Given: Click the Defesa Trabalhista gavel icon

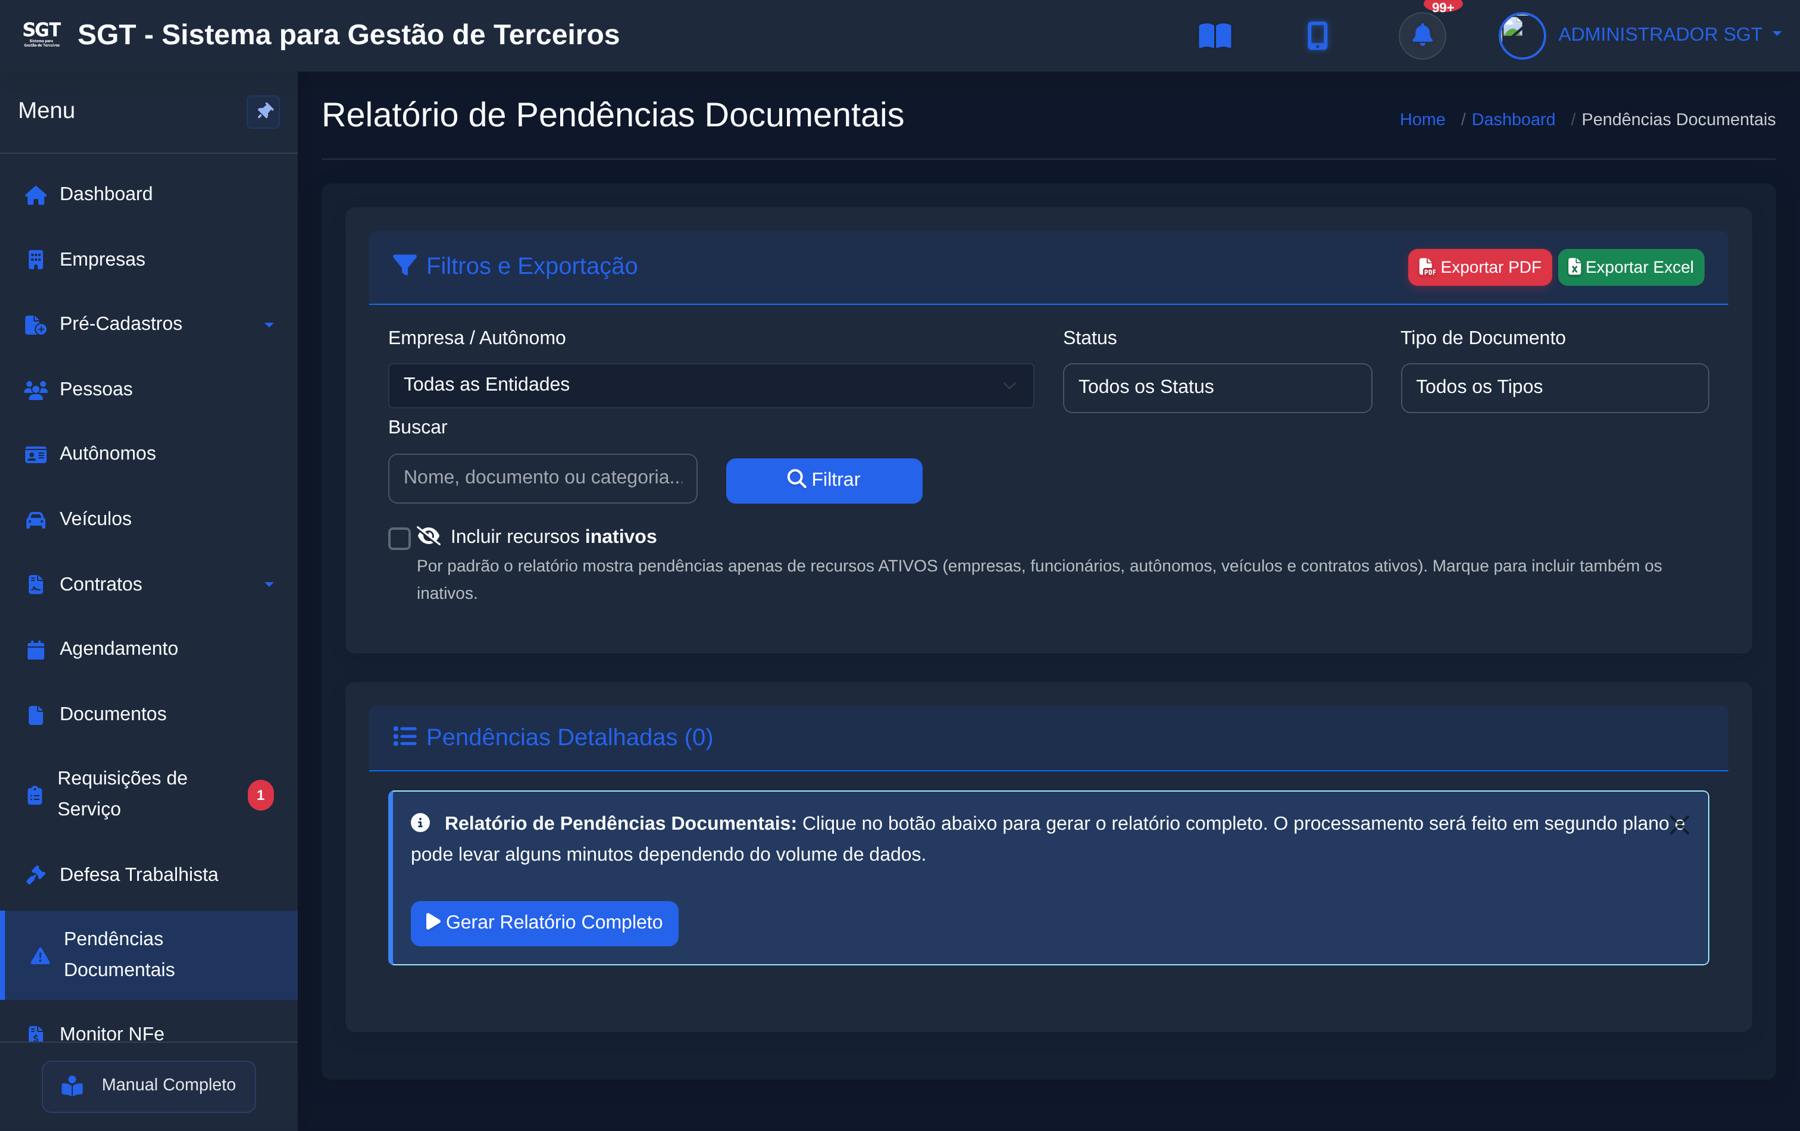Looking at the screenshot, I should point(36,875).
